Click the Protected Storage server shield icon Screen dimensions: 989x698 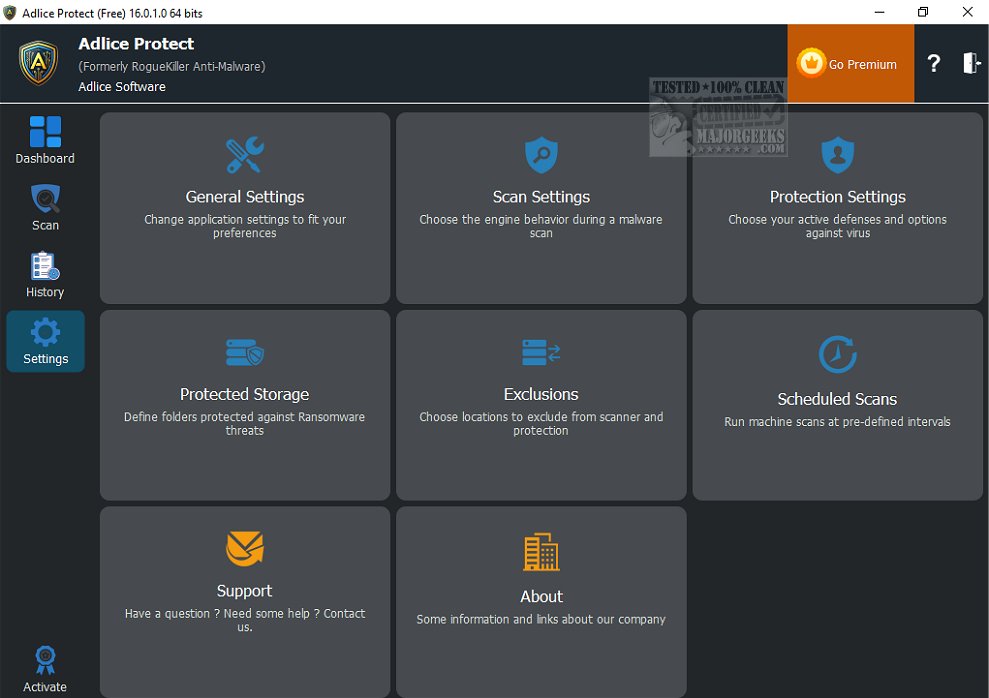[245, 352]
